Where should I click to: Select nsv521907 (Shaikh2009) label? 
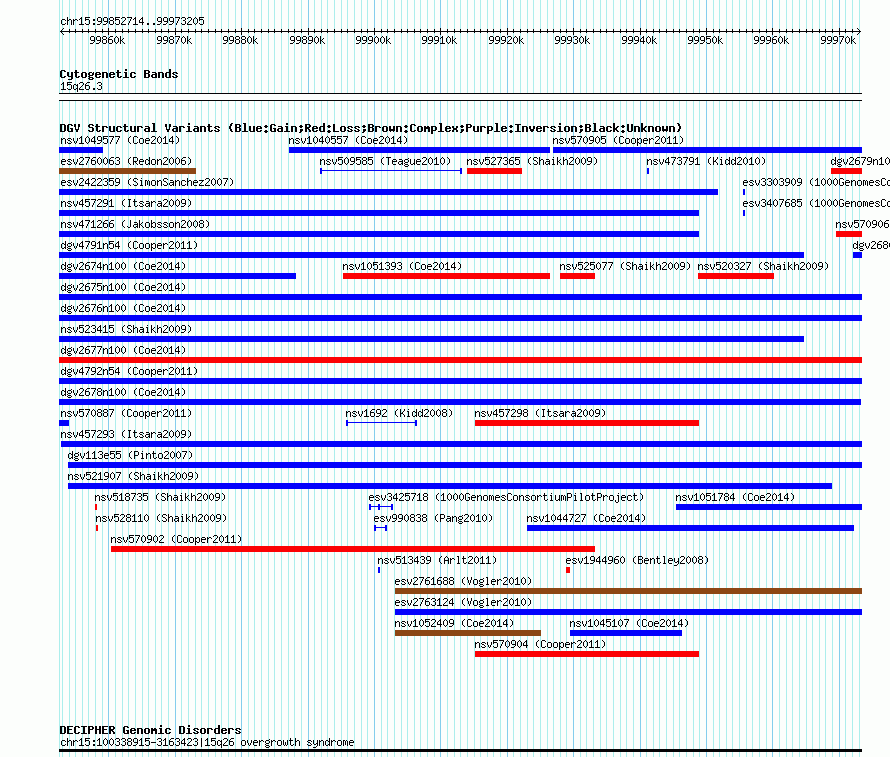(133, 476)
